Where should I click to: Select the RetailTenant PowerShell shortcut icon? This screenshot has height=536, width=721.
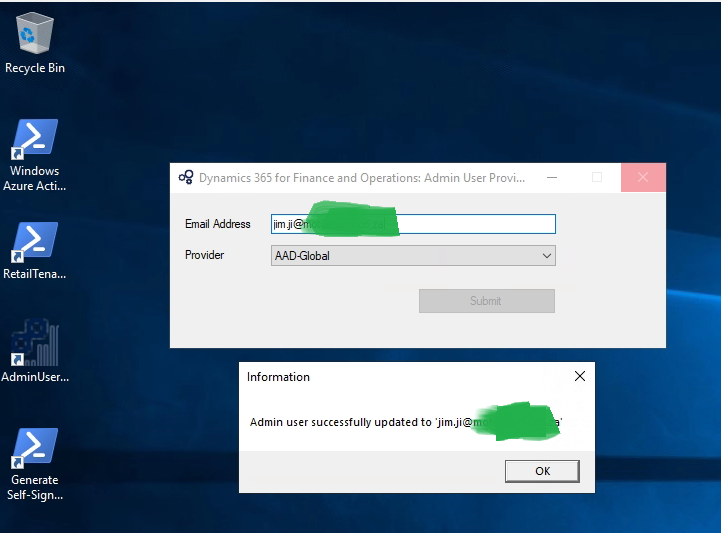click(x=35, y=251)
